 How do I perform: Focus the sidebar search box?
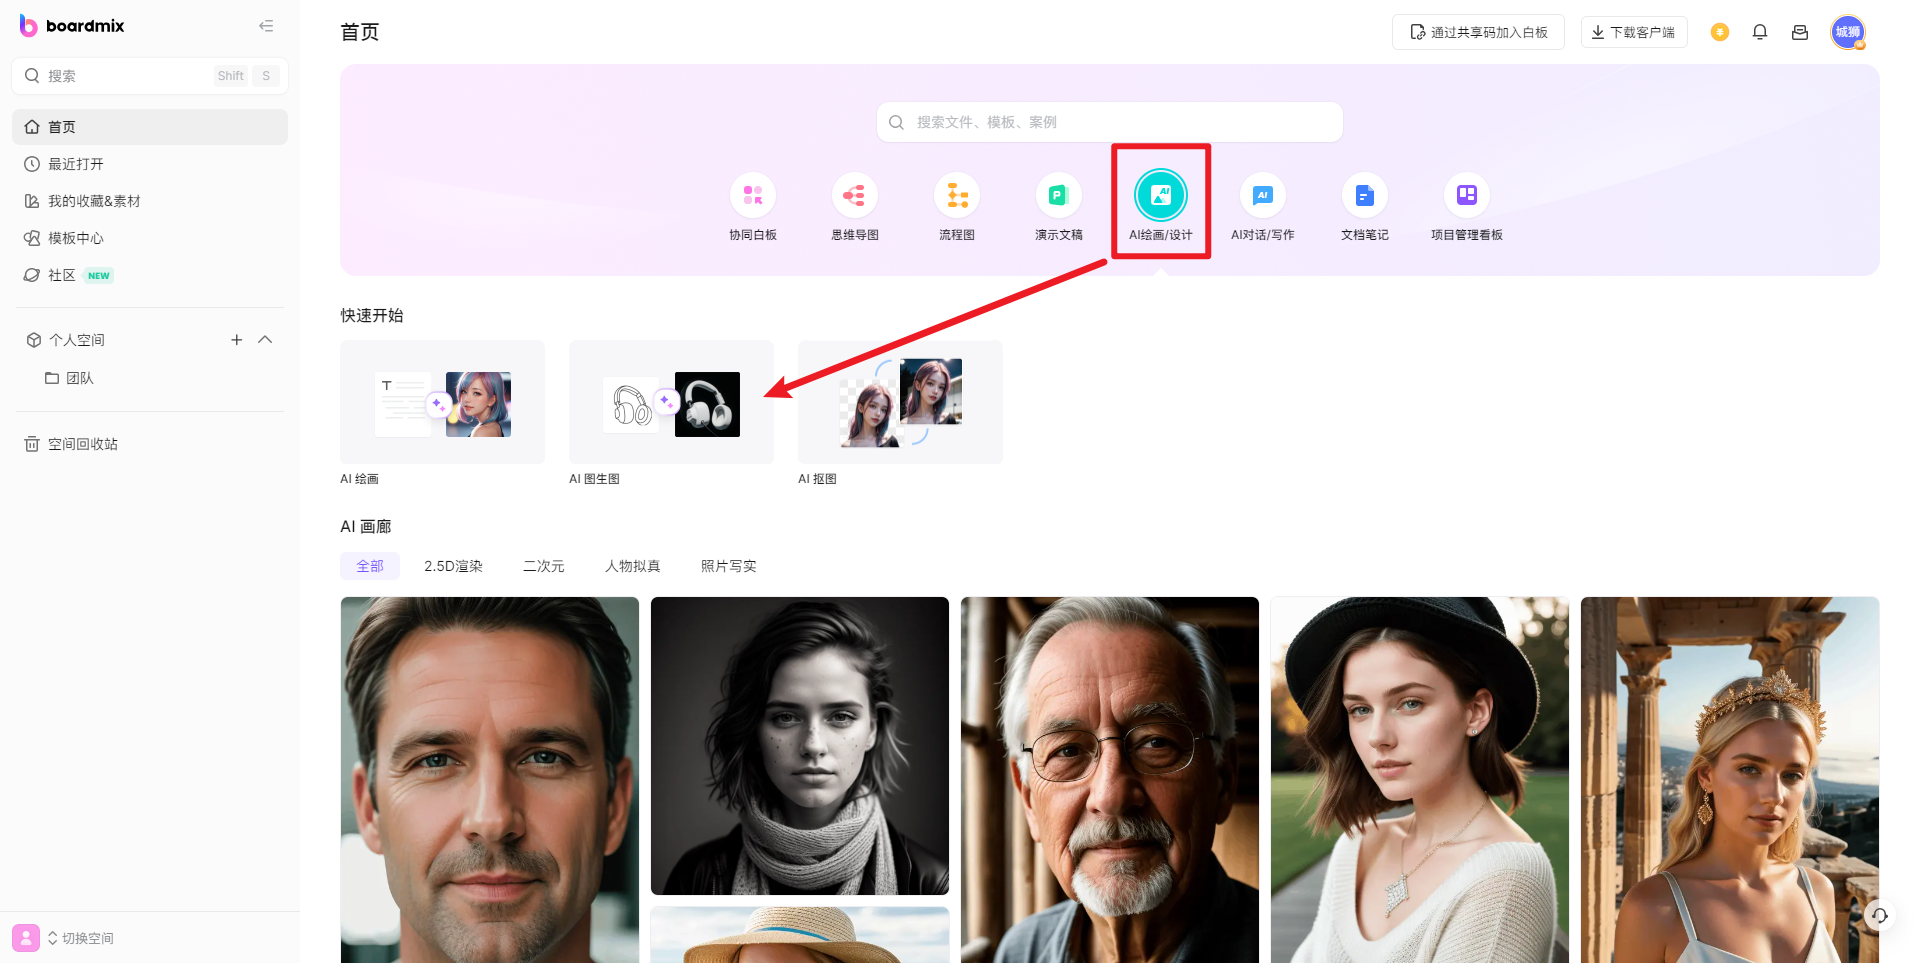tap(150, 76)
